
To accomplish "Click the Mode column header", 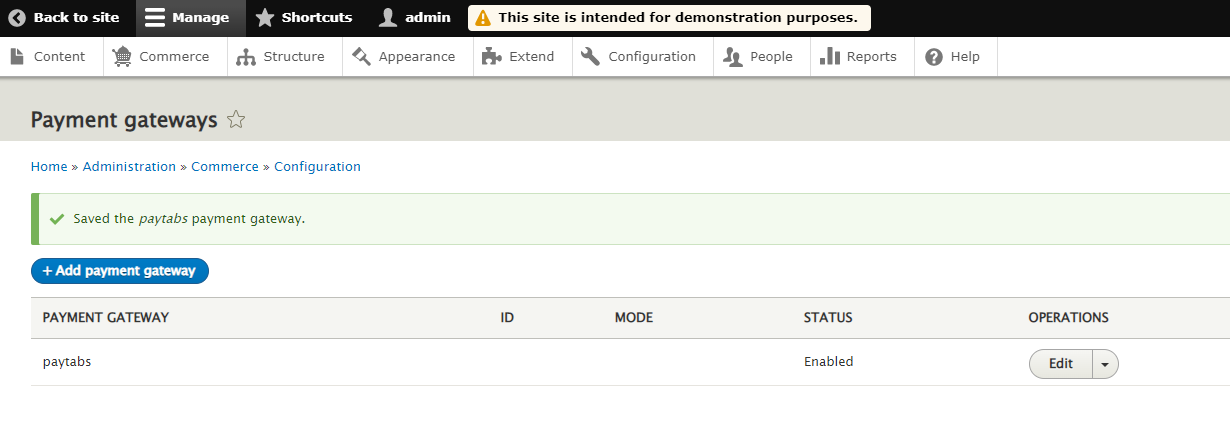I will (x=634, y=318).
